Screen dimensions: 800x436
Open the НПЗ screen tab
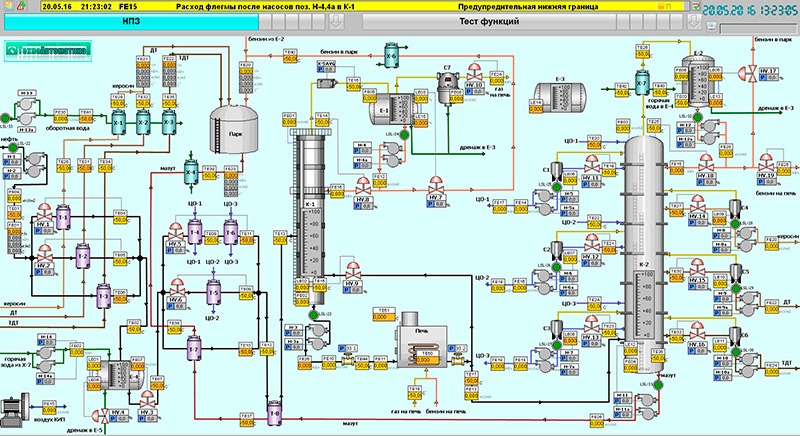click(130, 20)
